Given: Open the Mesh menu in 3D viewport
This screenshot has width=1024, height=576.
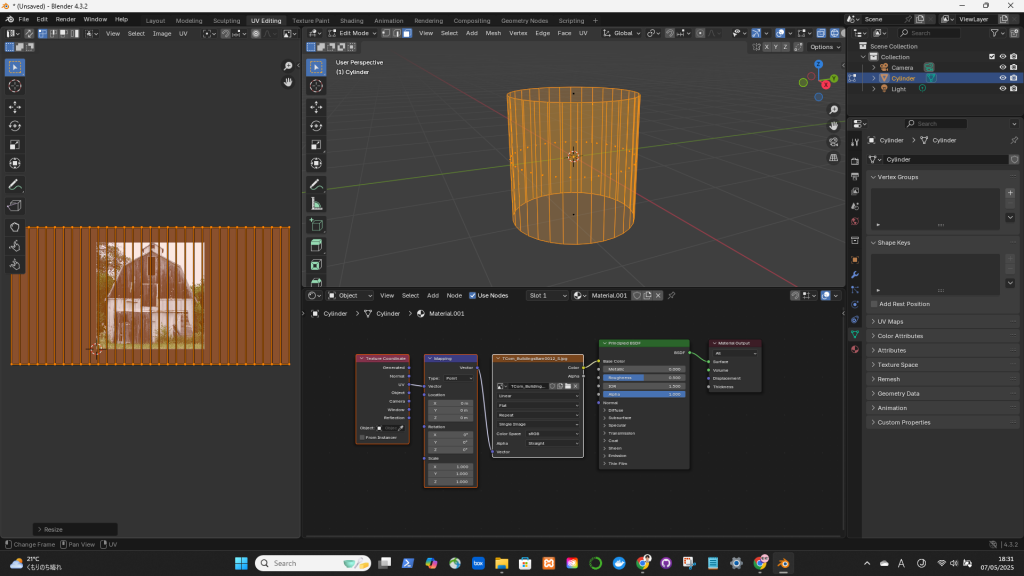Looking at the screenshot, I should (x=493, y=33).
